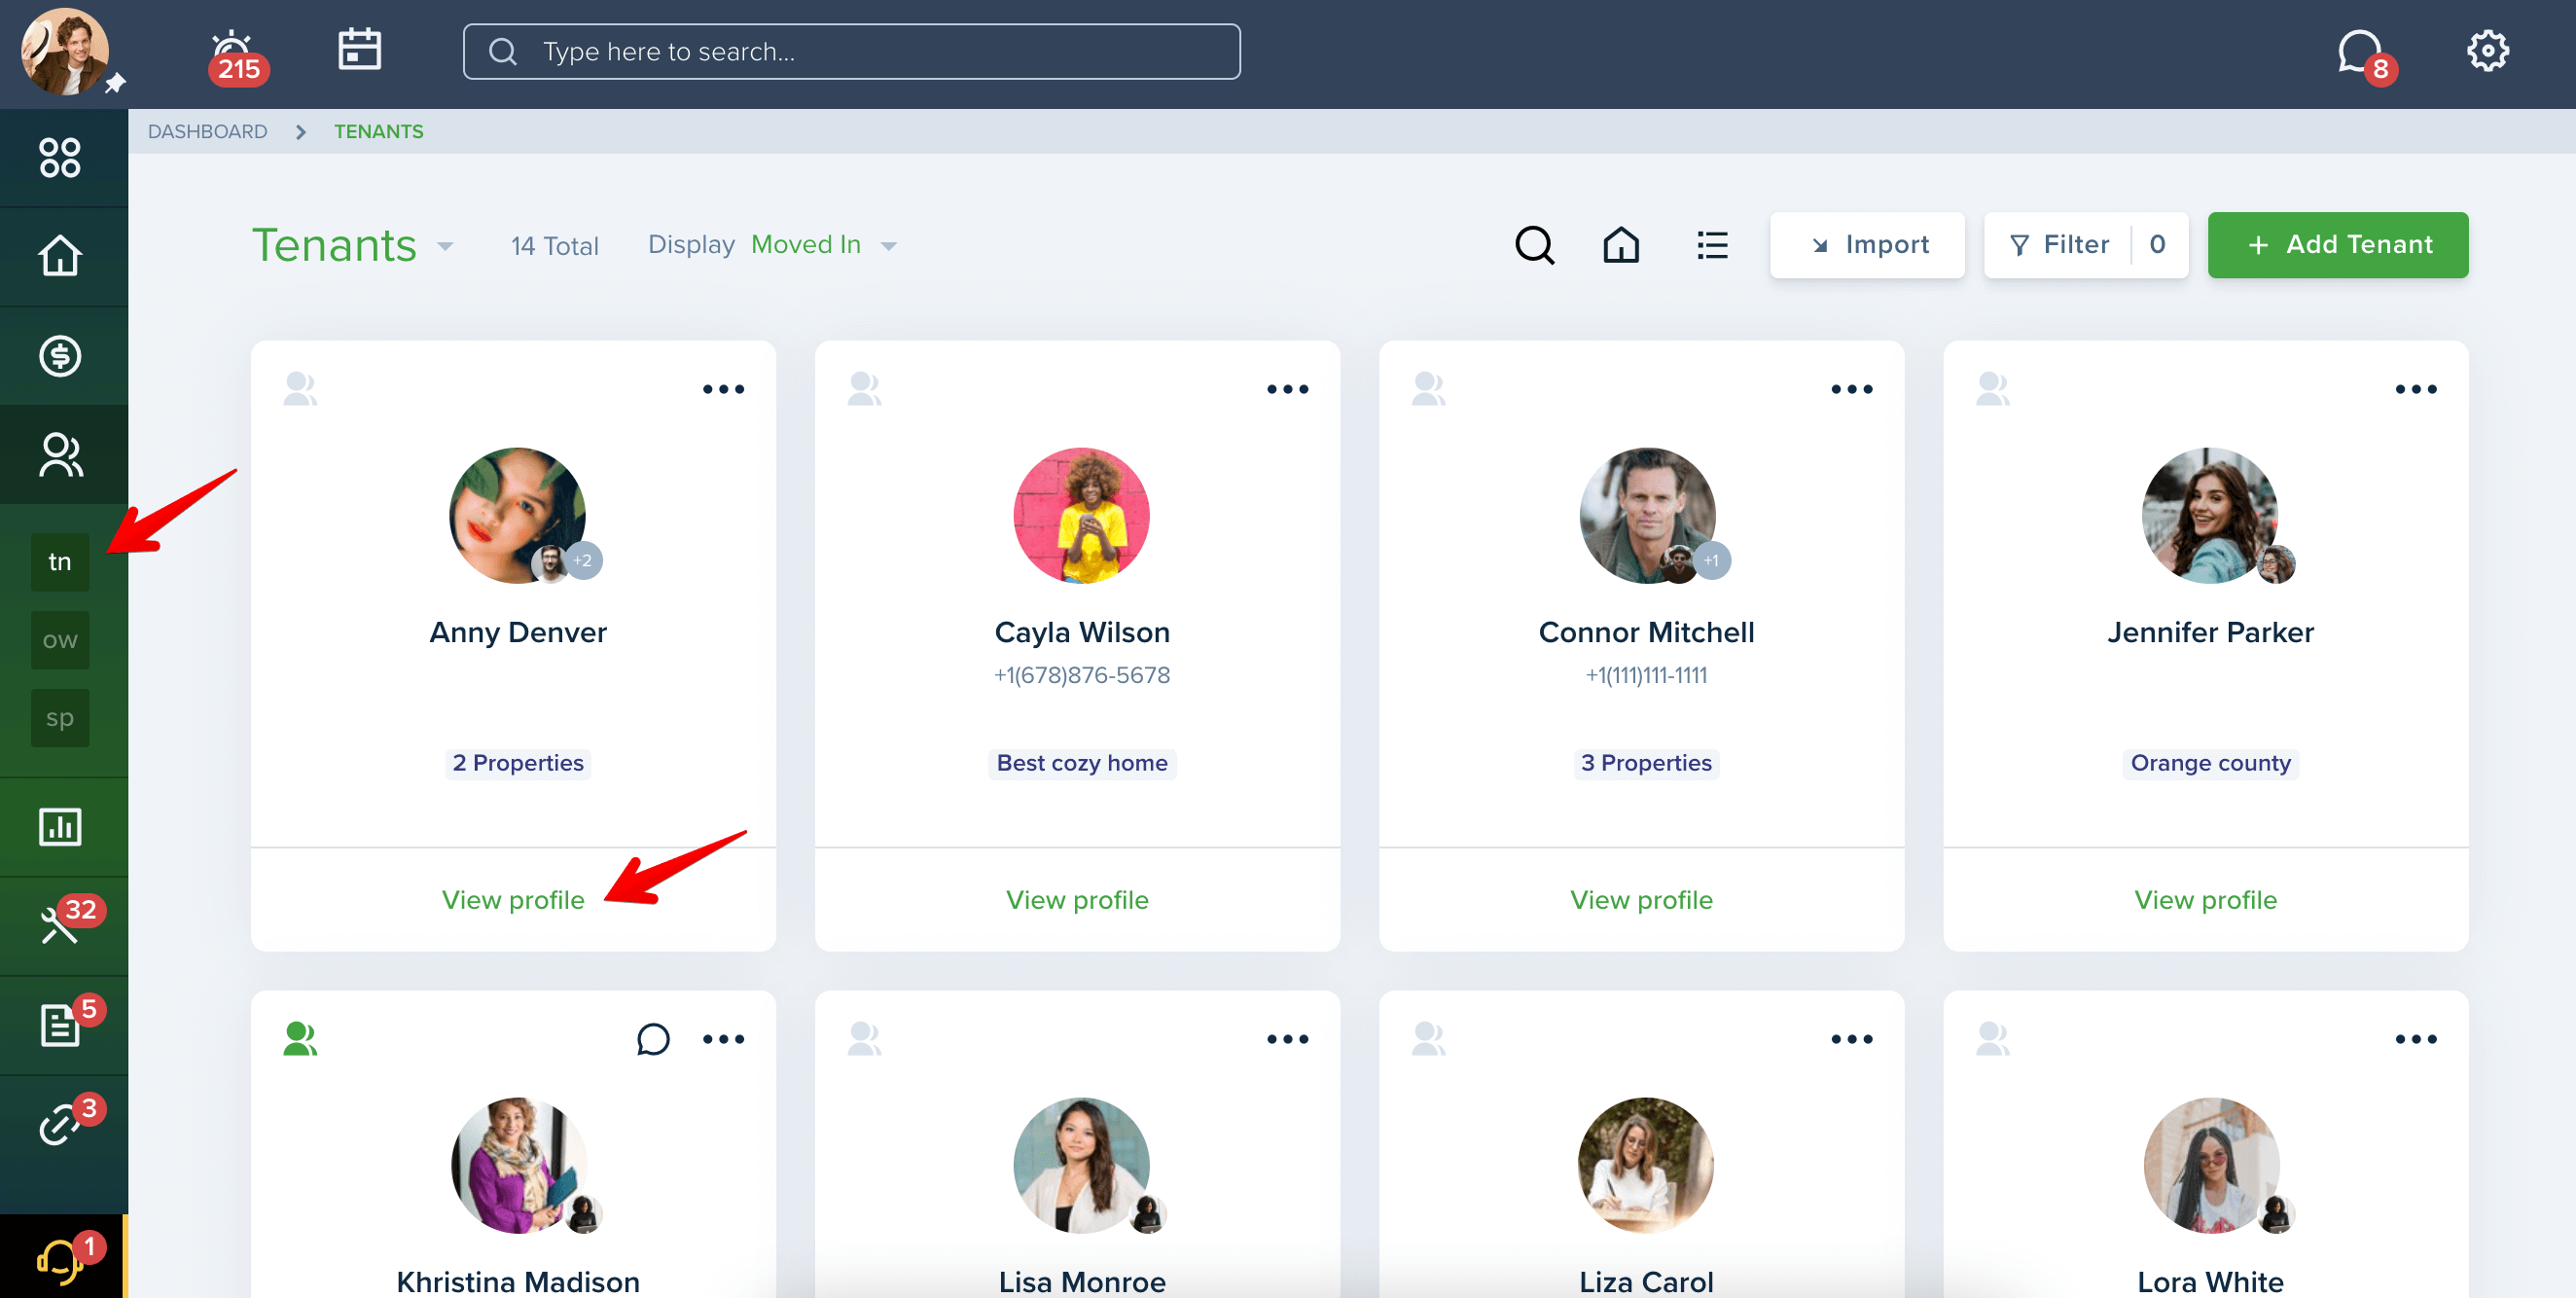Click the TENANTS breadcrumb
Image resolution: width=2576 pixels, height=1298 pixels.
(378, 132)
